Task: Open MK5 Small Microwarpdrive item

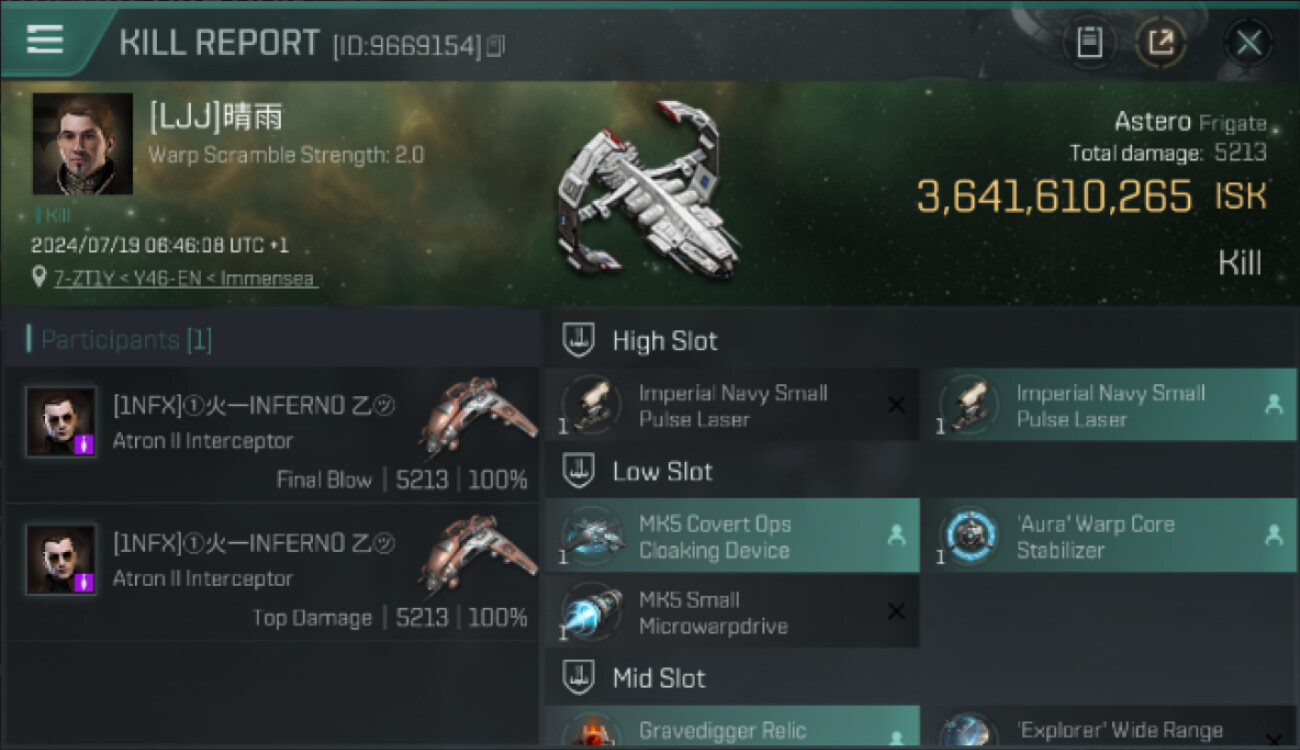Action: pyautogui.click(x=732, y=612)
